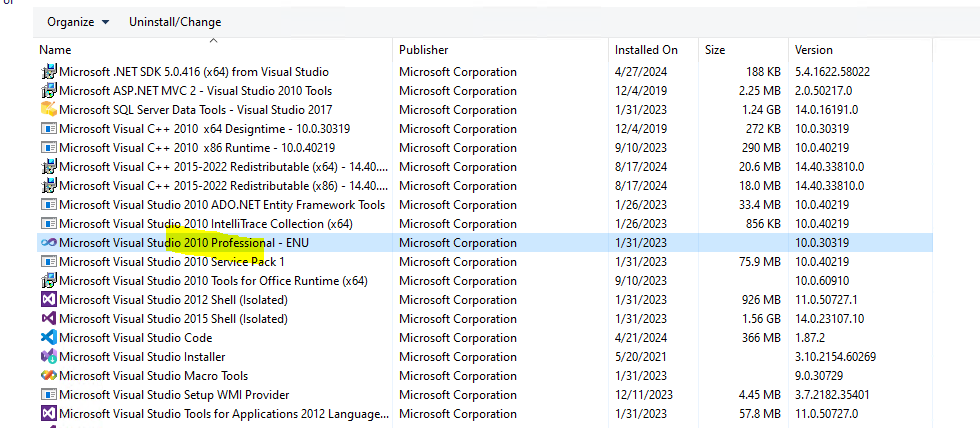Viewport: 980px width, 428px height.
Task: Select Microsoft Visual Studio 2015 Shell (Isolated)
Action: click(x=173, y=319)
